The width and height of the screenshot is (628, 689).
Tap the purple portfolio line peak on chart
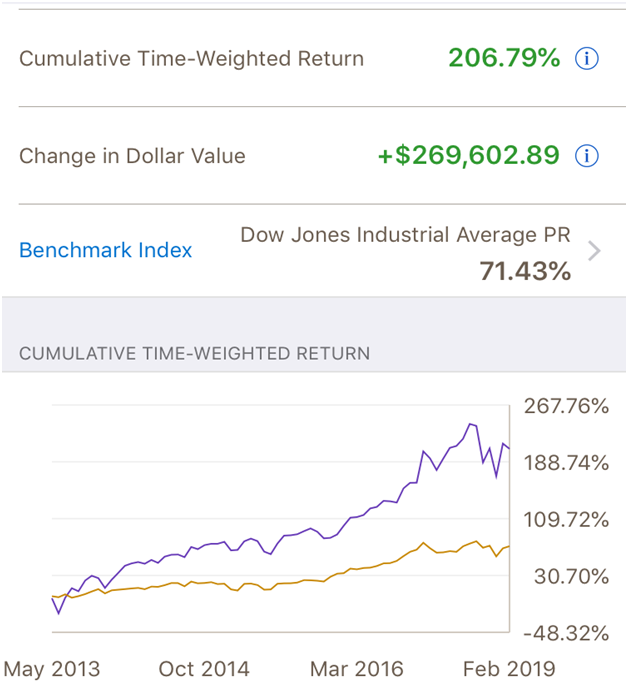pyautogui.click(x=469, y=425)
